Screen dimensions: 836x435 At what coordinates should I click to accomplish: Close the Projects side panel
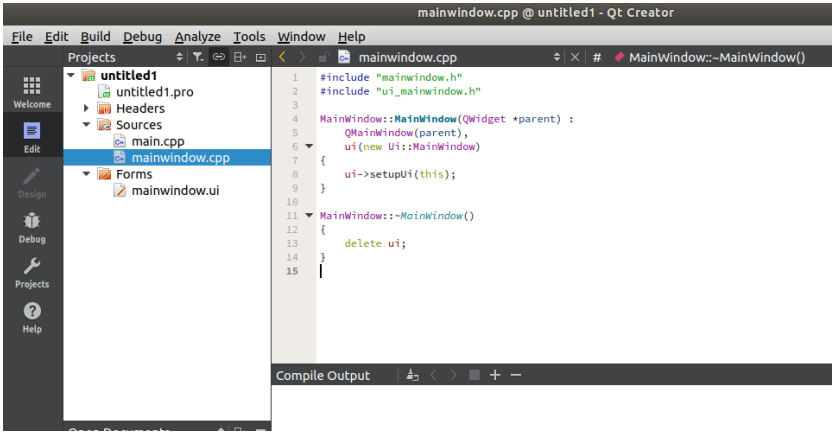click(x=261, y=57)
